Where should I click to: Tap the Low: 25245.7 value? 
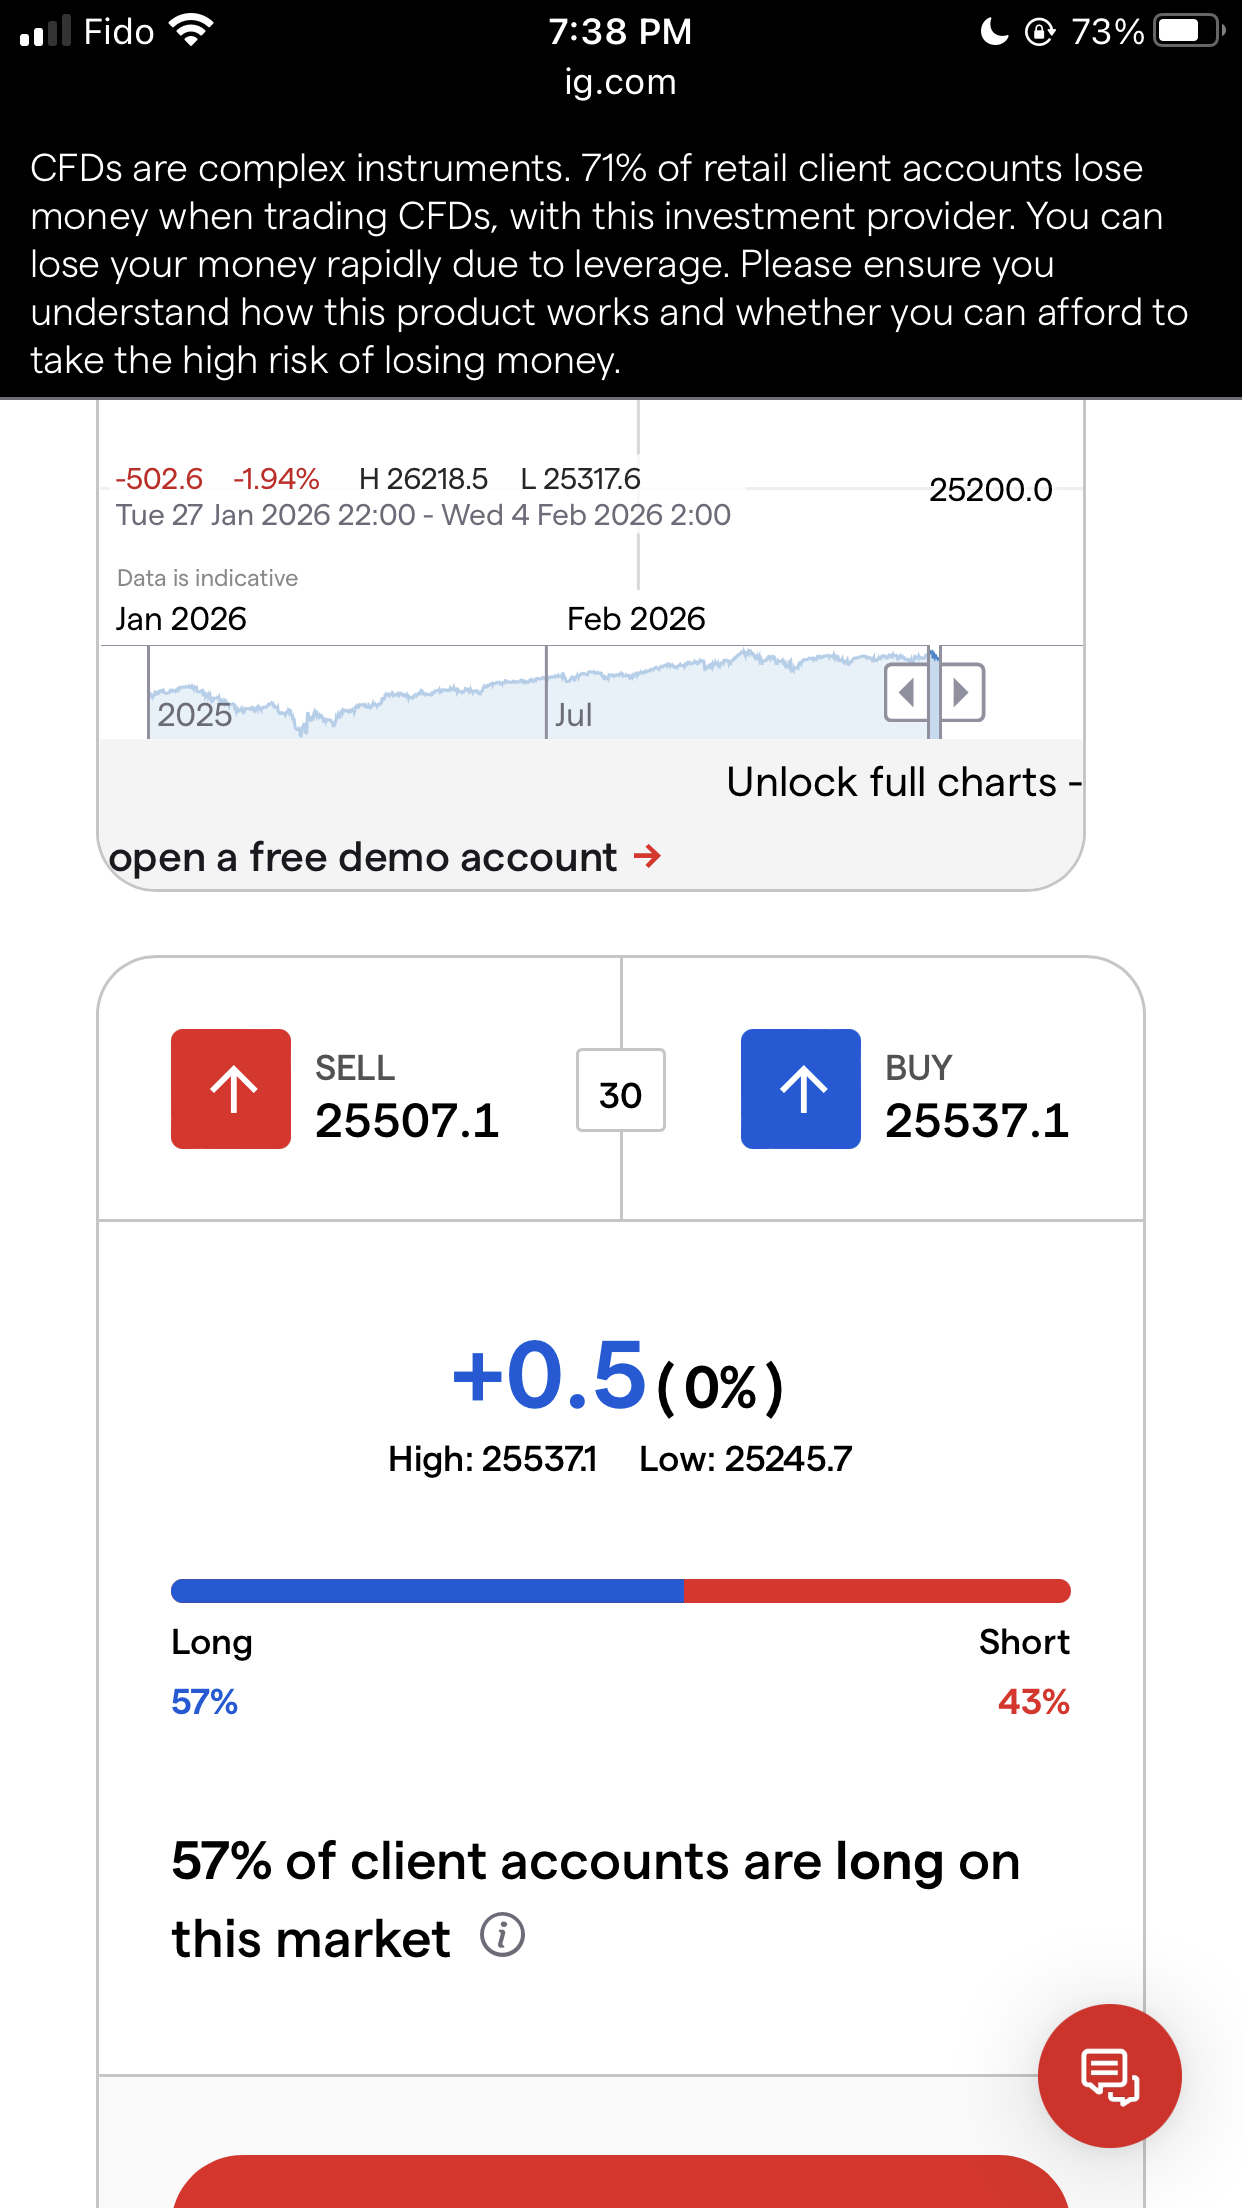click(x=746, y=1459)
